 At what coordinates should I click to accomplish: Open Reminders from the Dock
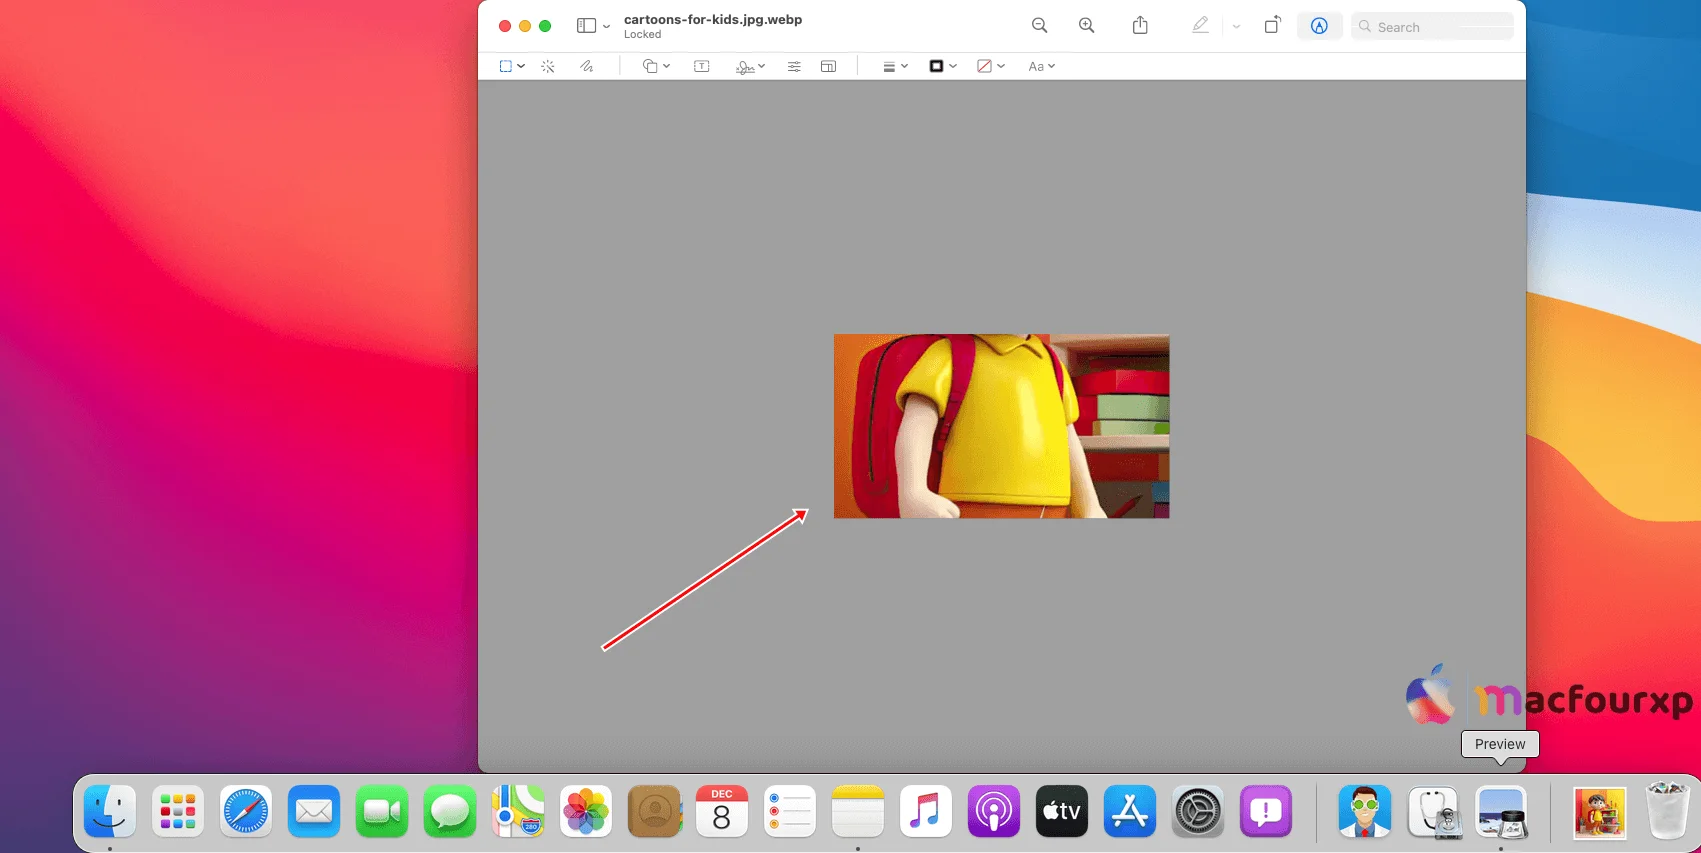pos(790,811)
